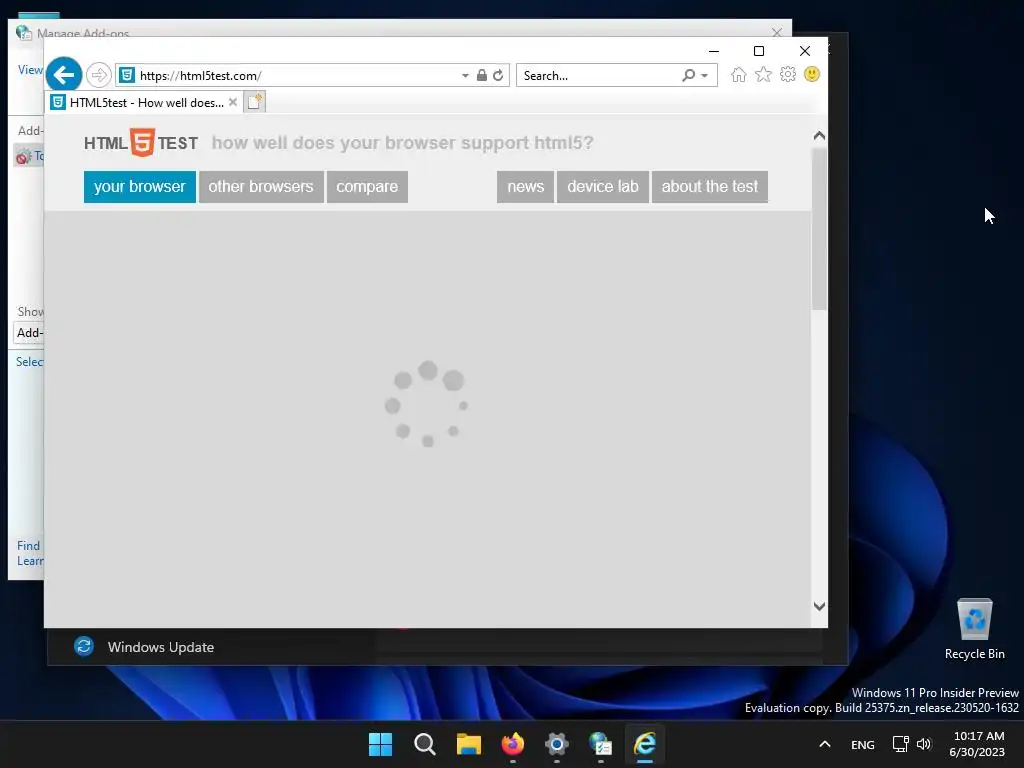Open File Explorer from the taskbar
The width and height of the screenshot is (1024, 768).
click(x=469, y=744)
